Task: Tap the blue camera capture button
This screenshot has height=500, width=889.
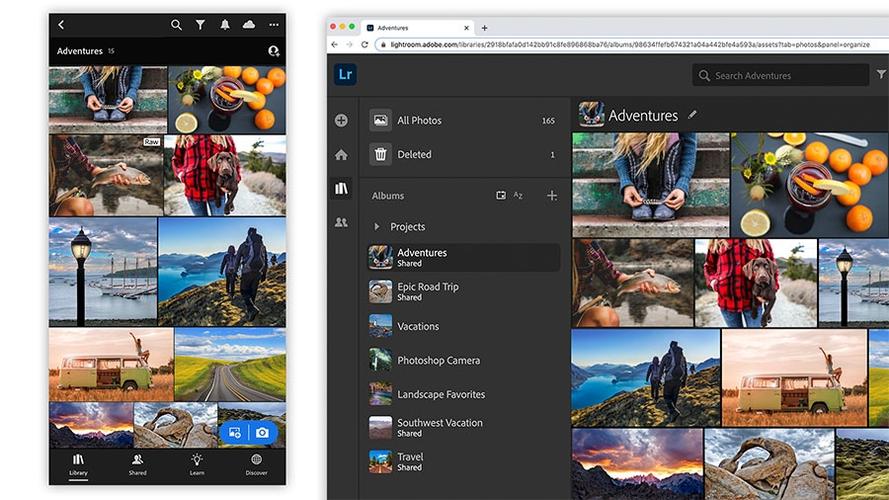Action: (263, 433)
